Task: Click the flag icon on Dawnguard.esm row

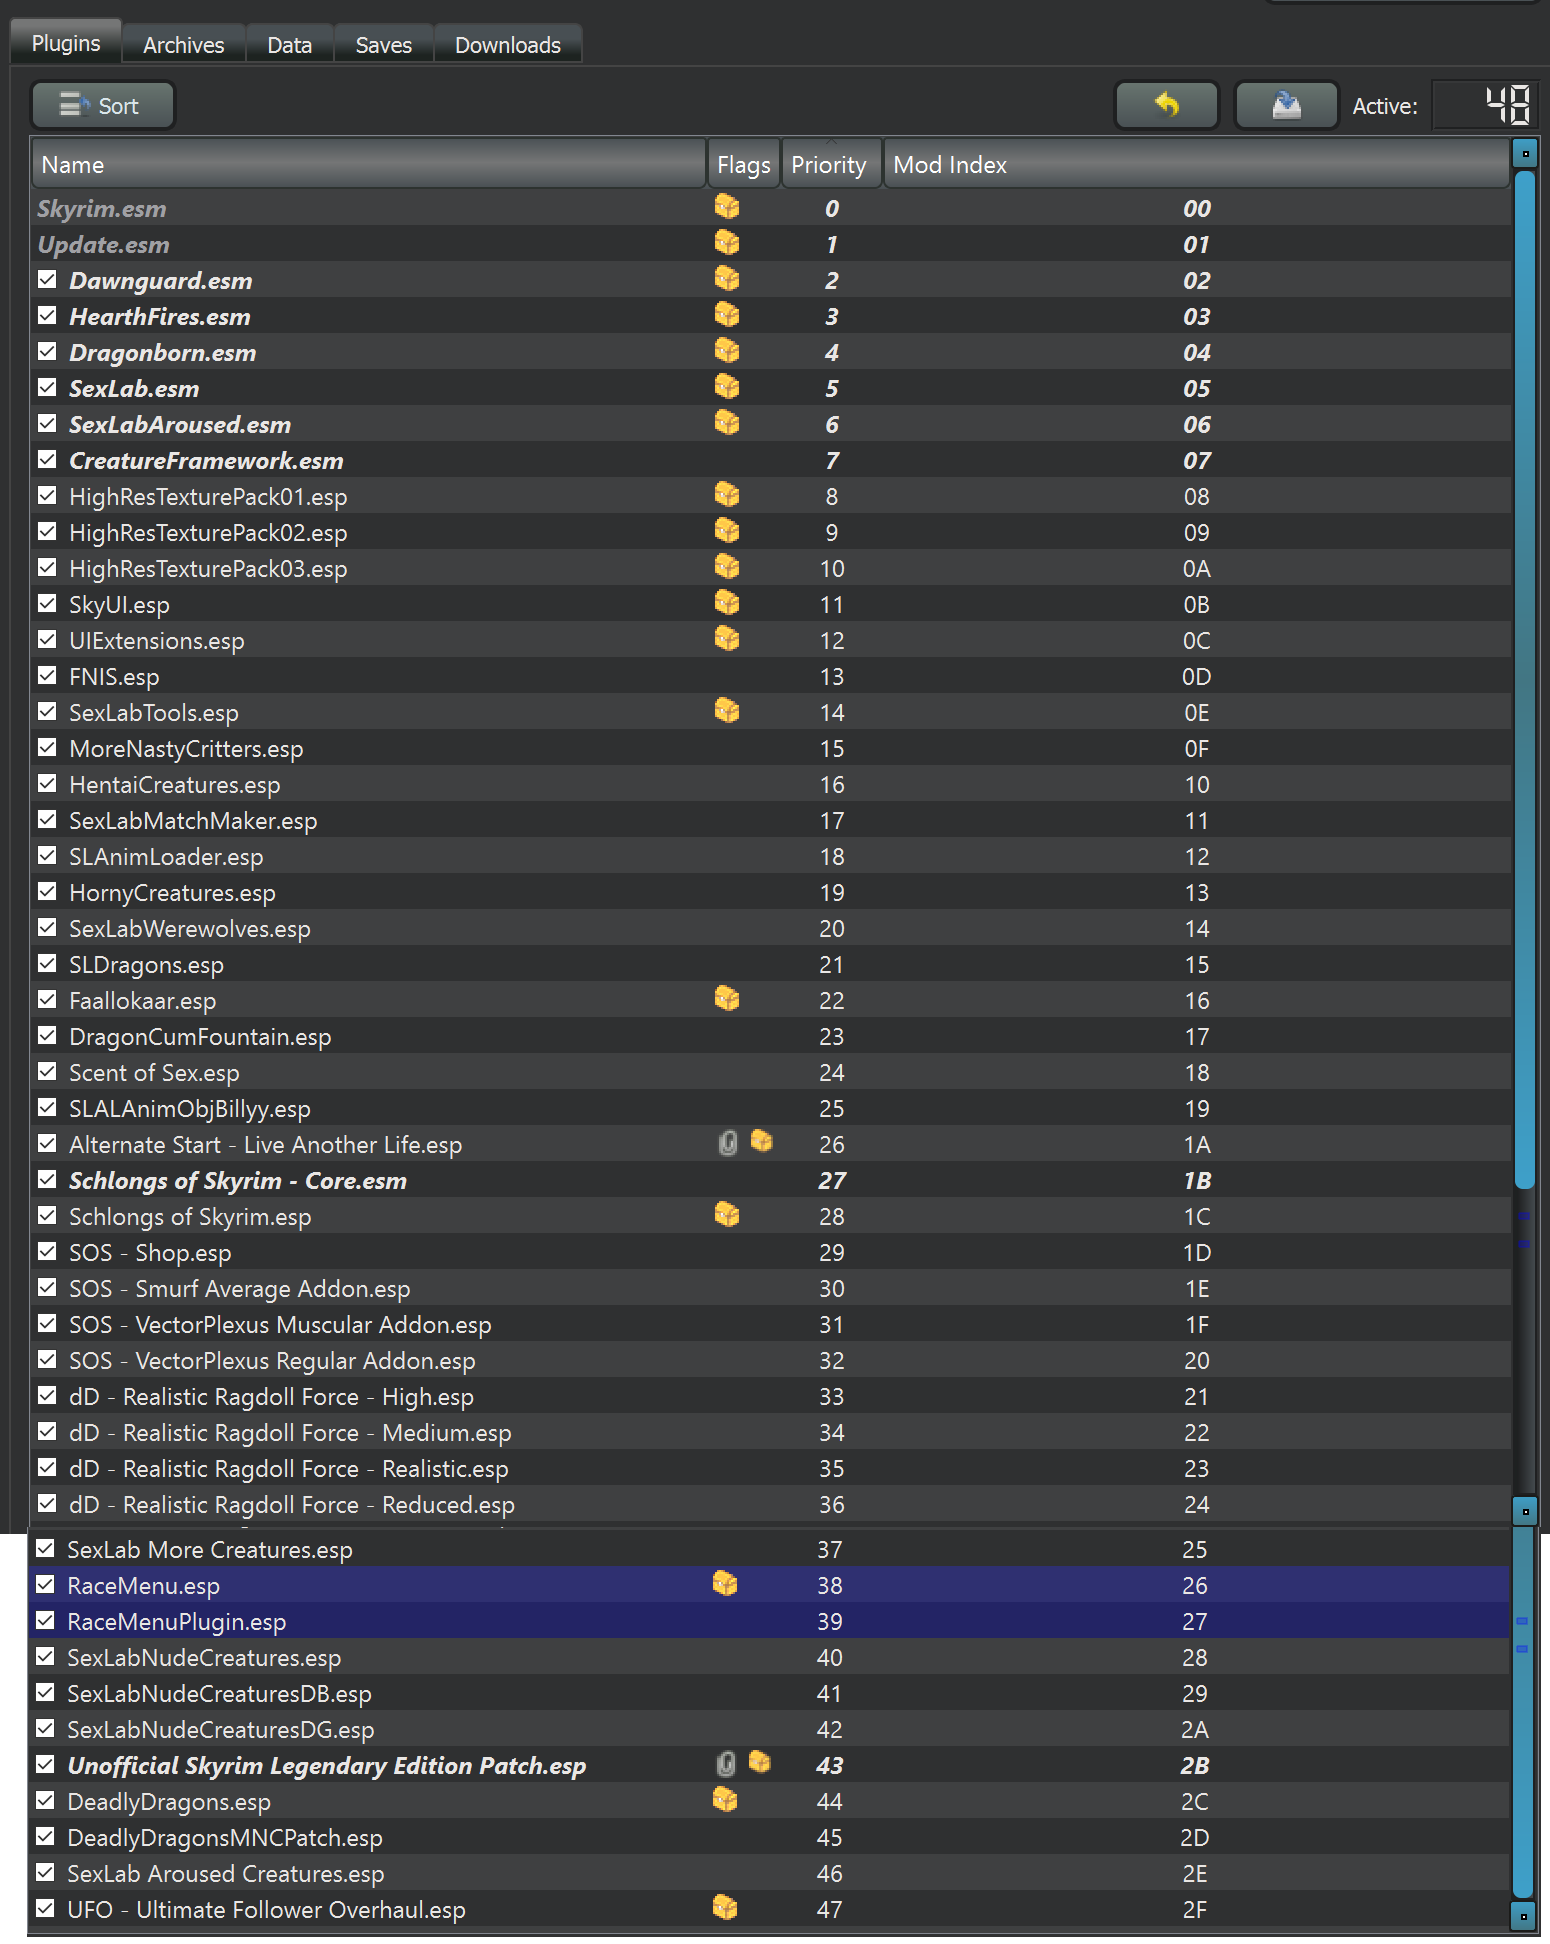Action: 727,279
